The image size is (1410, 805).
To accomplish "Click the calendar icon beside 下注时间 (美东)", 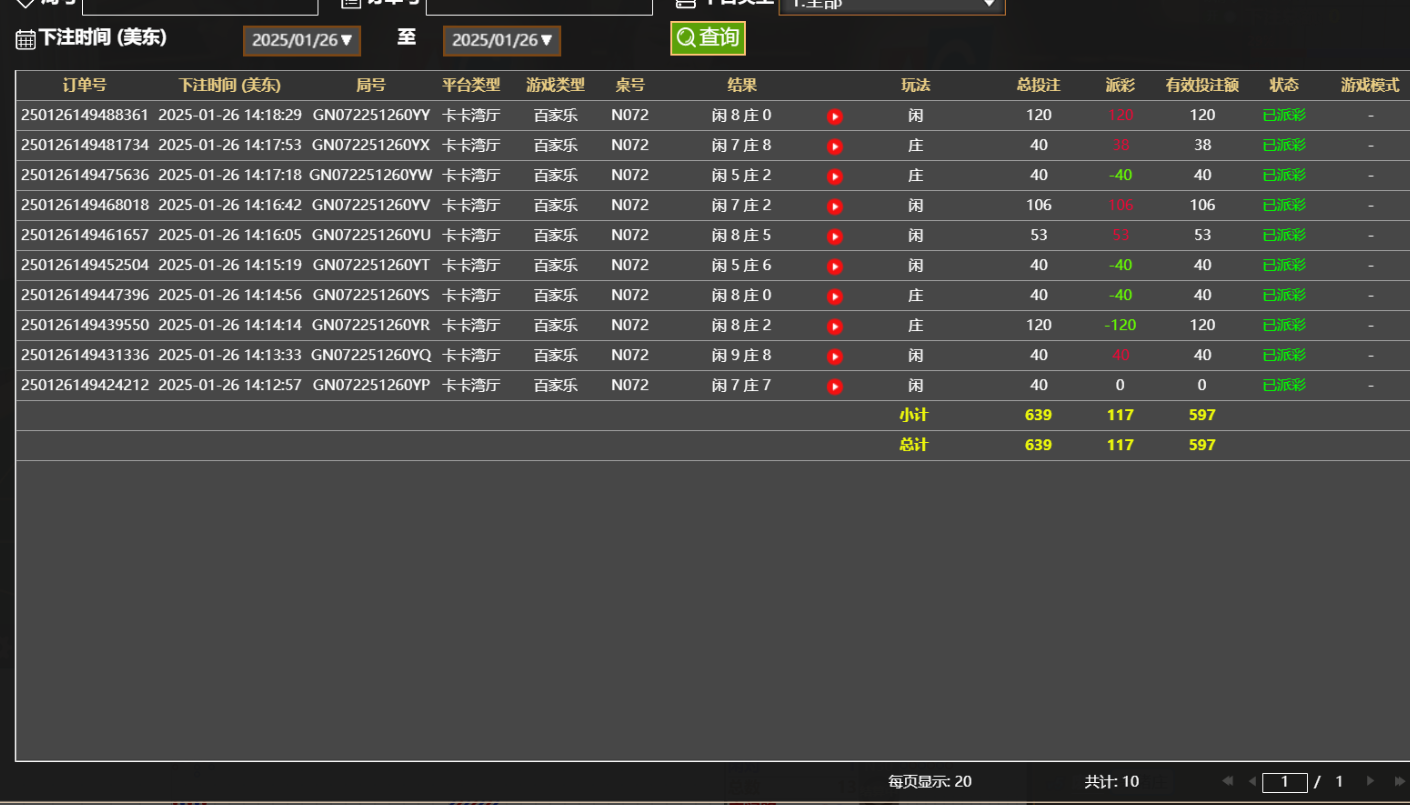I will coord(25,38).
